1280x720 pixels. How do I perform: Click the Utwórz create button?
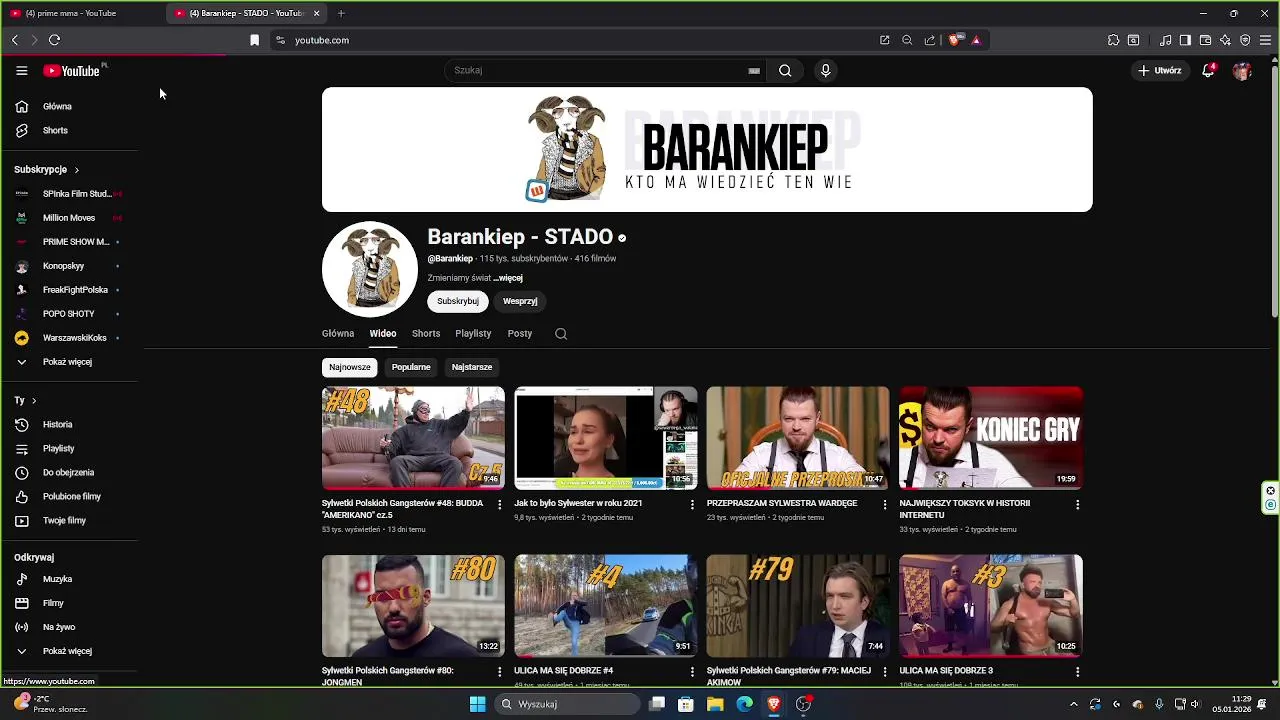[x=1160, y=71]
